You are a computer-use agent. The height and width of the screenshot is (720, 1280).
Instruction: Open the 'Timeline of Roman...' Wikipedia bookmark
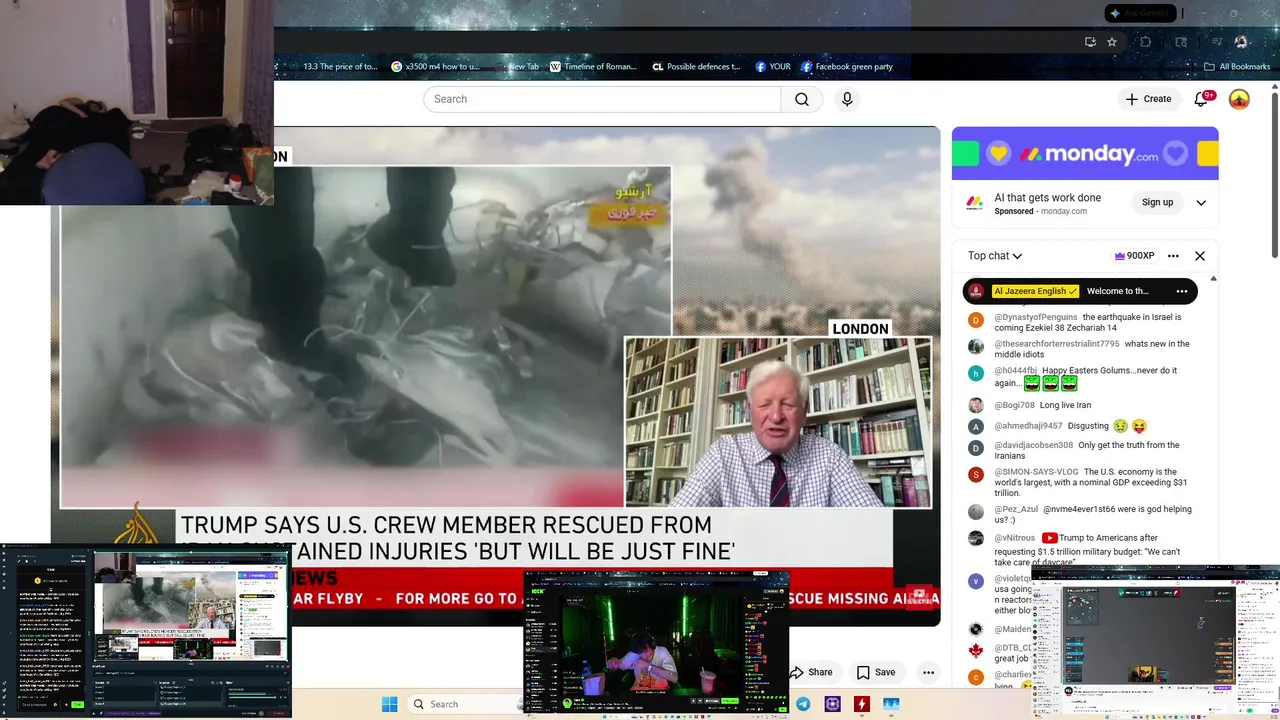(593, 67)
